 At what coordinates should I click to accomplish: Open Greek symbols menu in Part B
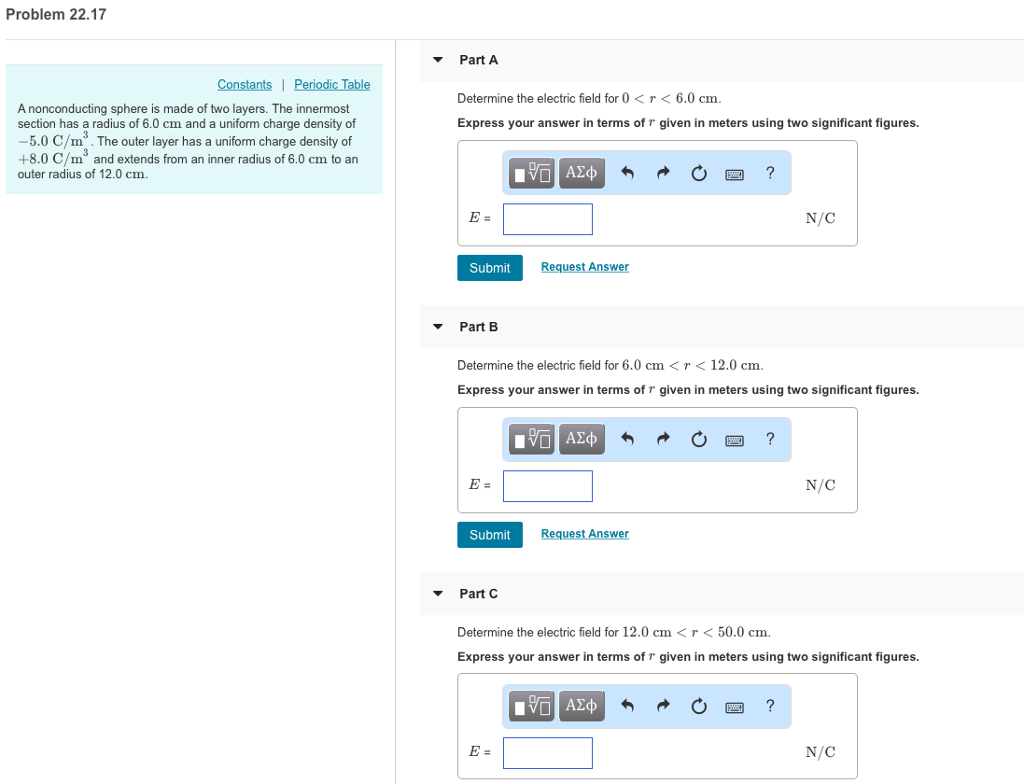(x=581, y=439)
